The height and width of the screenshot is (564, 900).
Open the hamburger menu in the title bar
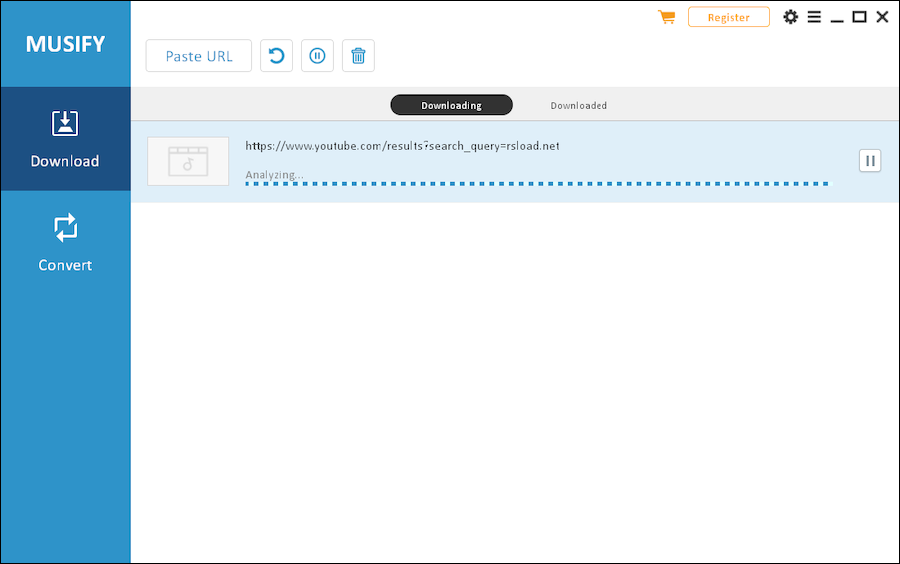pyautogui.click(x=814, y=17)
